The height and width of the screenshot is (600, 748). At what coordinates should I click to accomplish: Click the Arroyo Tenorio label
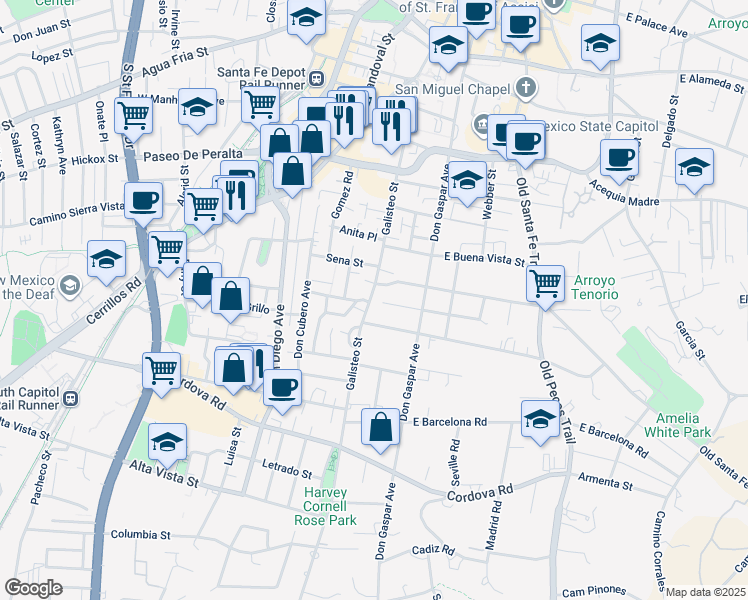point(595,287)
